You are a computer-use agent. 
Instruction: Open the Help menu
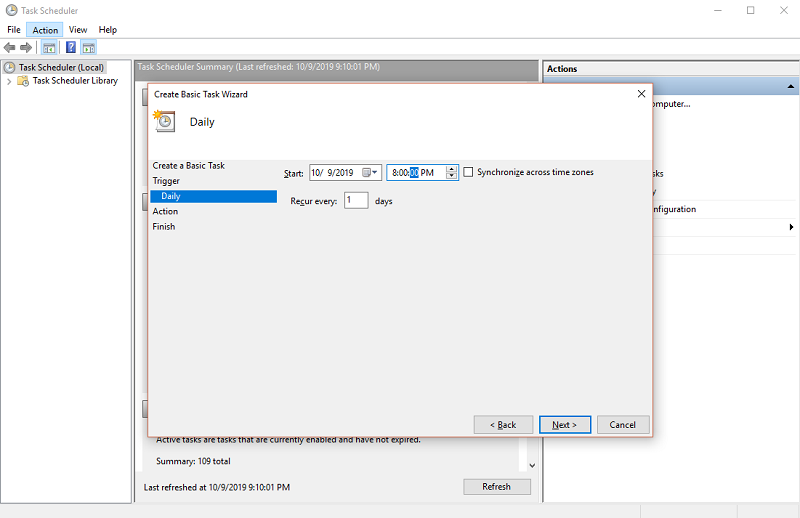[x=108, y=30]
